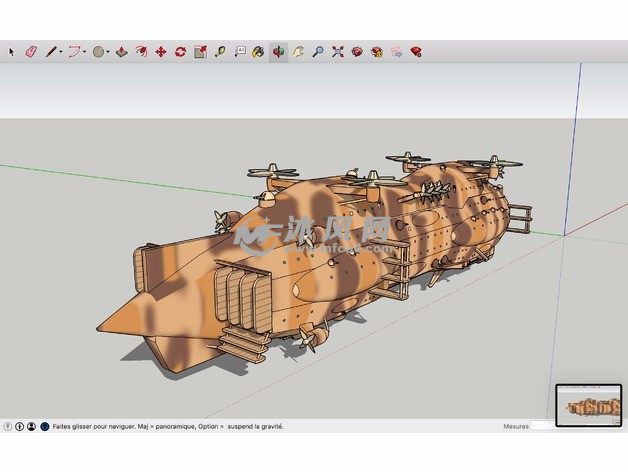Select the Rotate tool
This screenshot has width=628, height=472.
click(x=180, y=51)
